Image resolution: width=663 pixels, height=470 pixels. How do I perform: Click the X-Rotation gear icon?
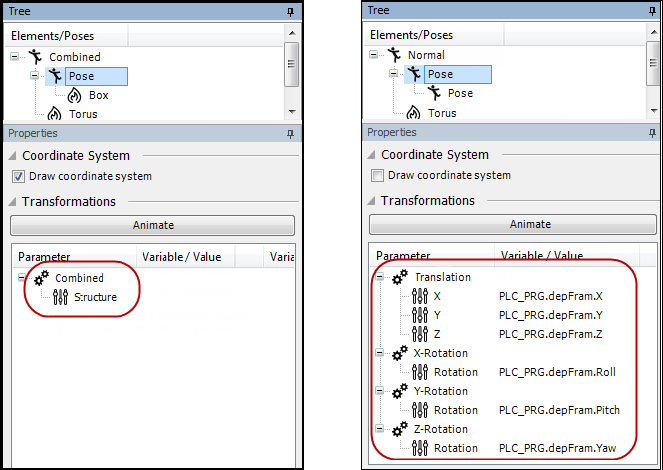(400, 353)
